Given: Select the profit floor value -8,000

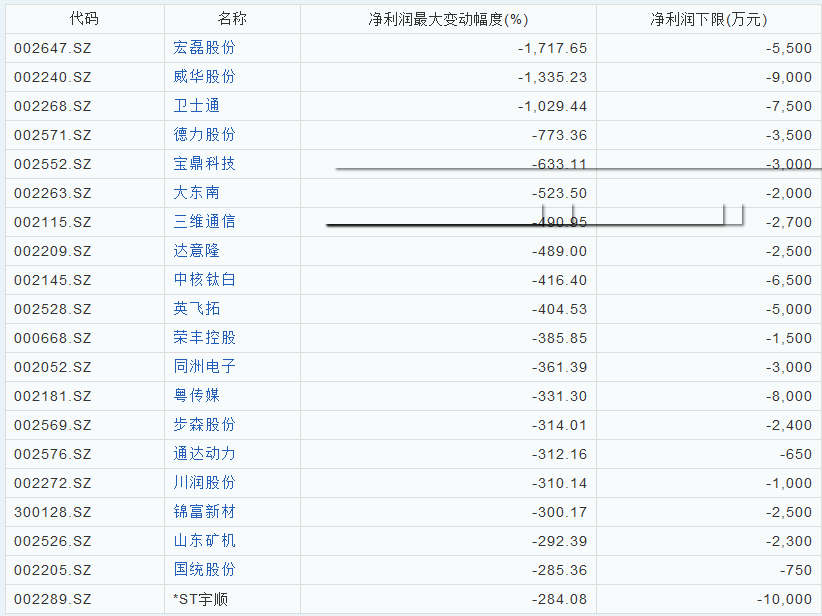Looking at the screenshot, I should click(x=789, y=396).
